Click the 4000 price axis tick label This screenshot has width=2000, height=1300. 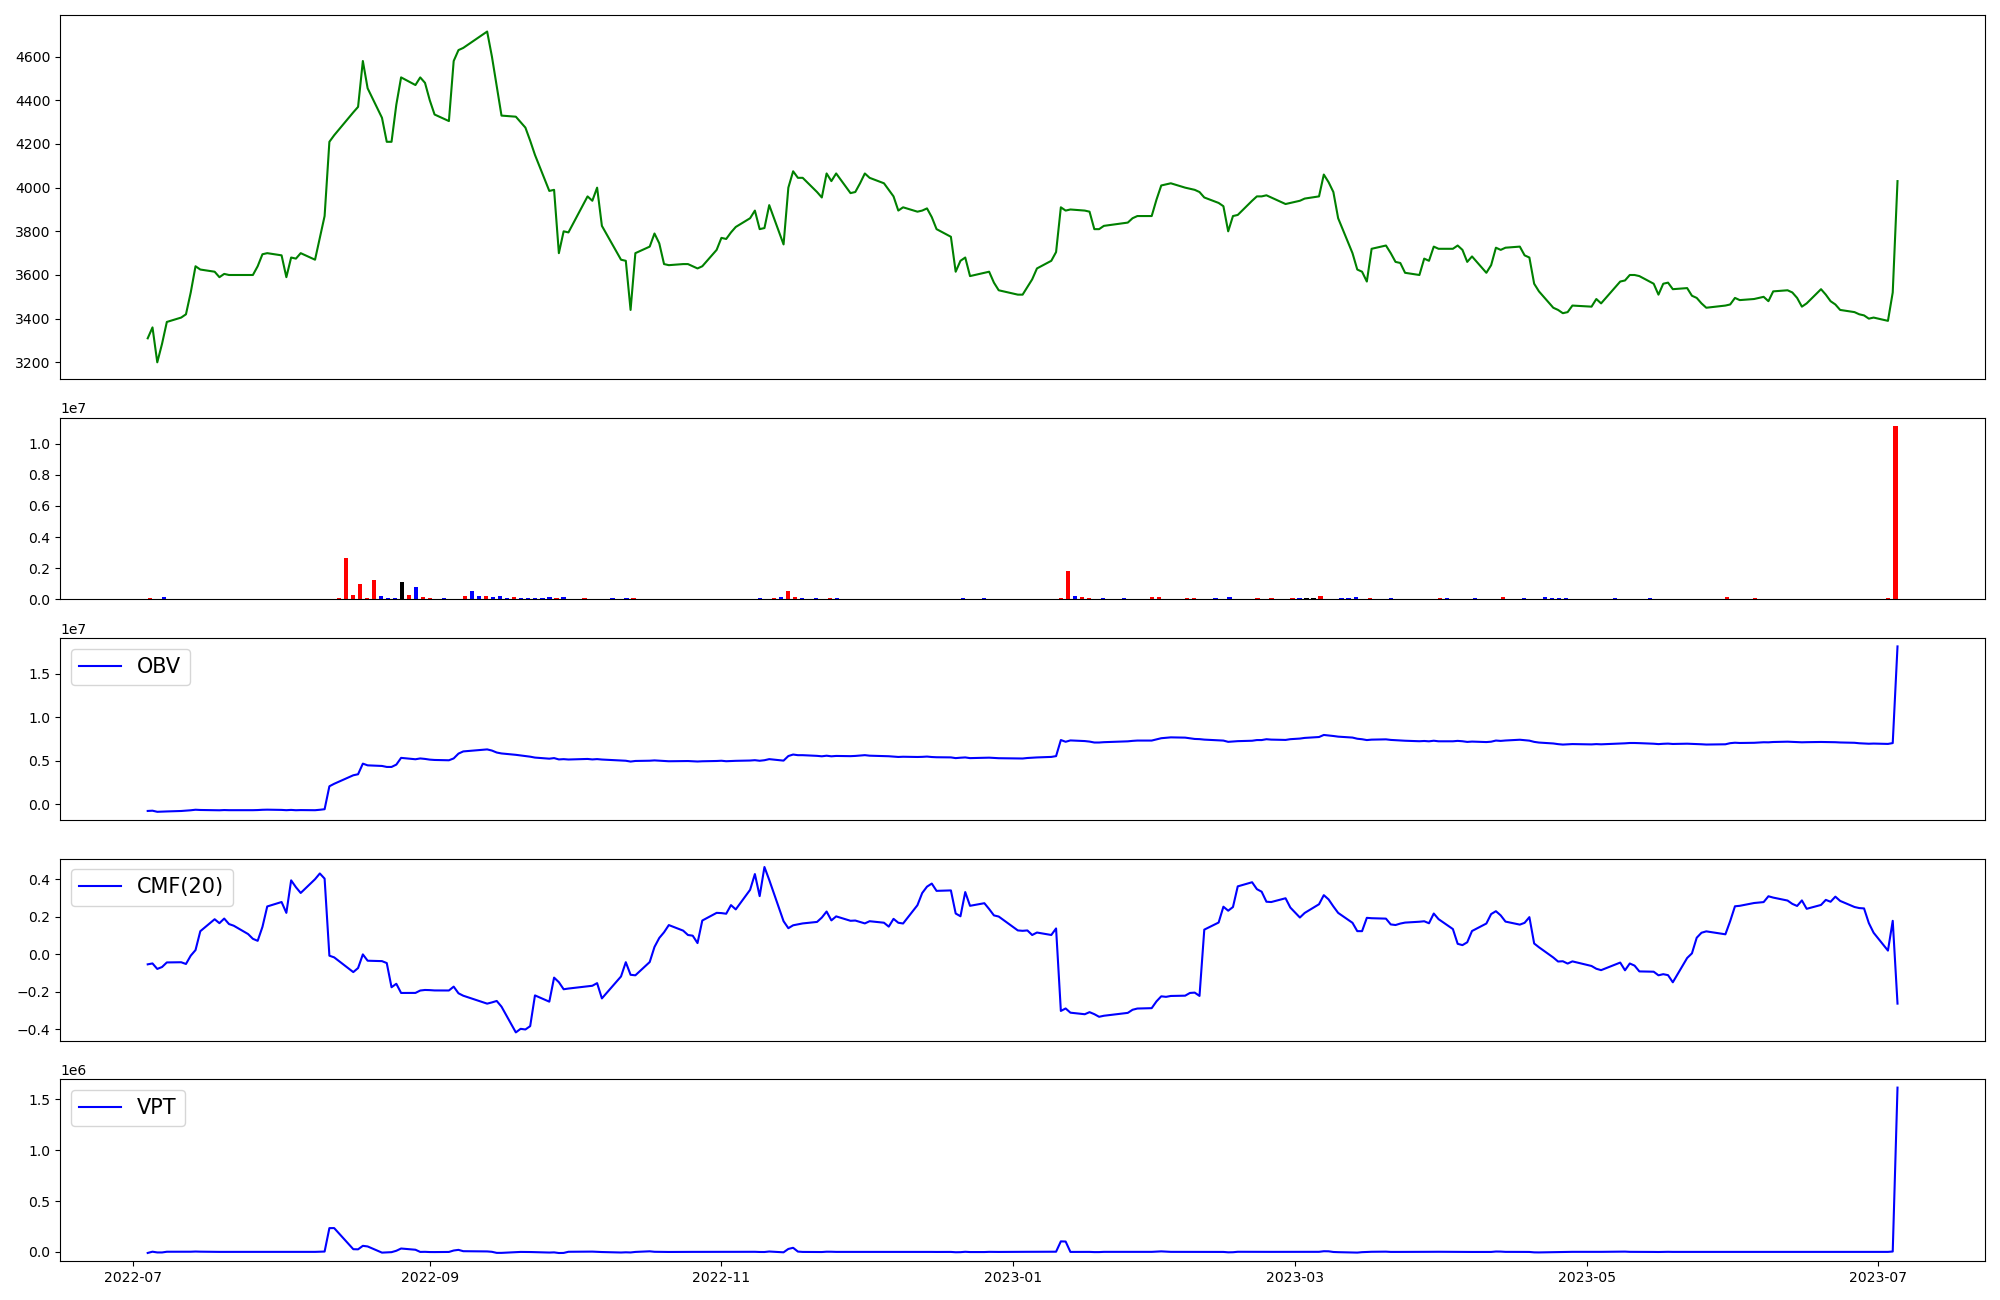pos(33,189)
